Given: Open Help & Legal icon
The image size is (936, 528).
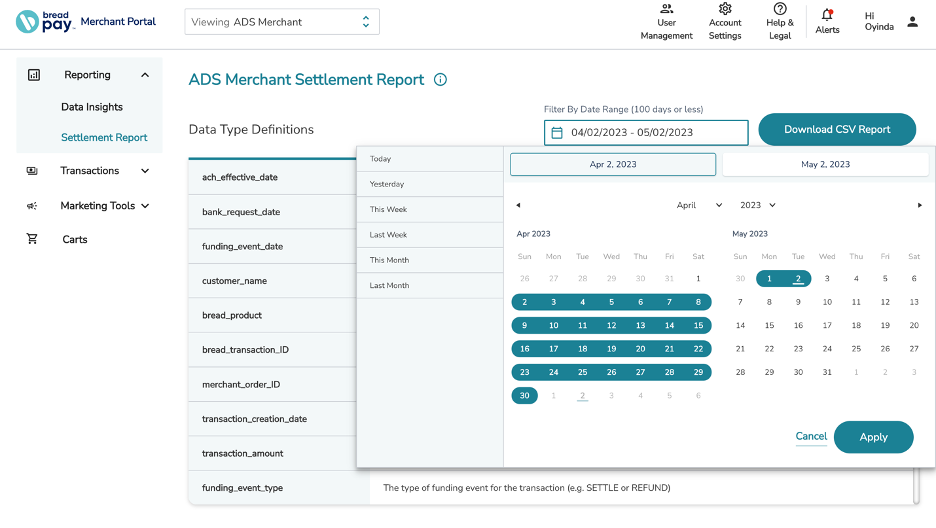Looking at the screenshot, I should (780, 9).
